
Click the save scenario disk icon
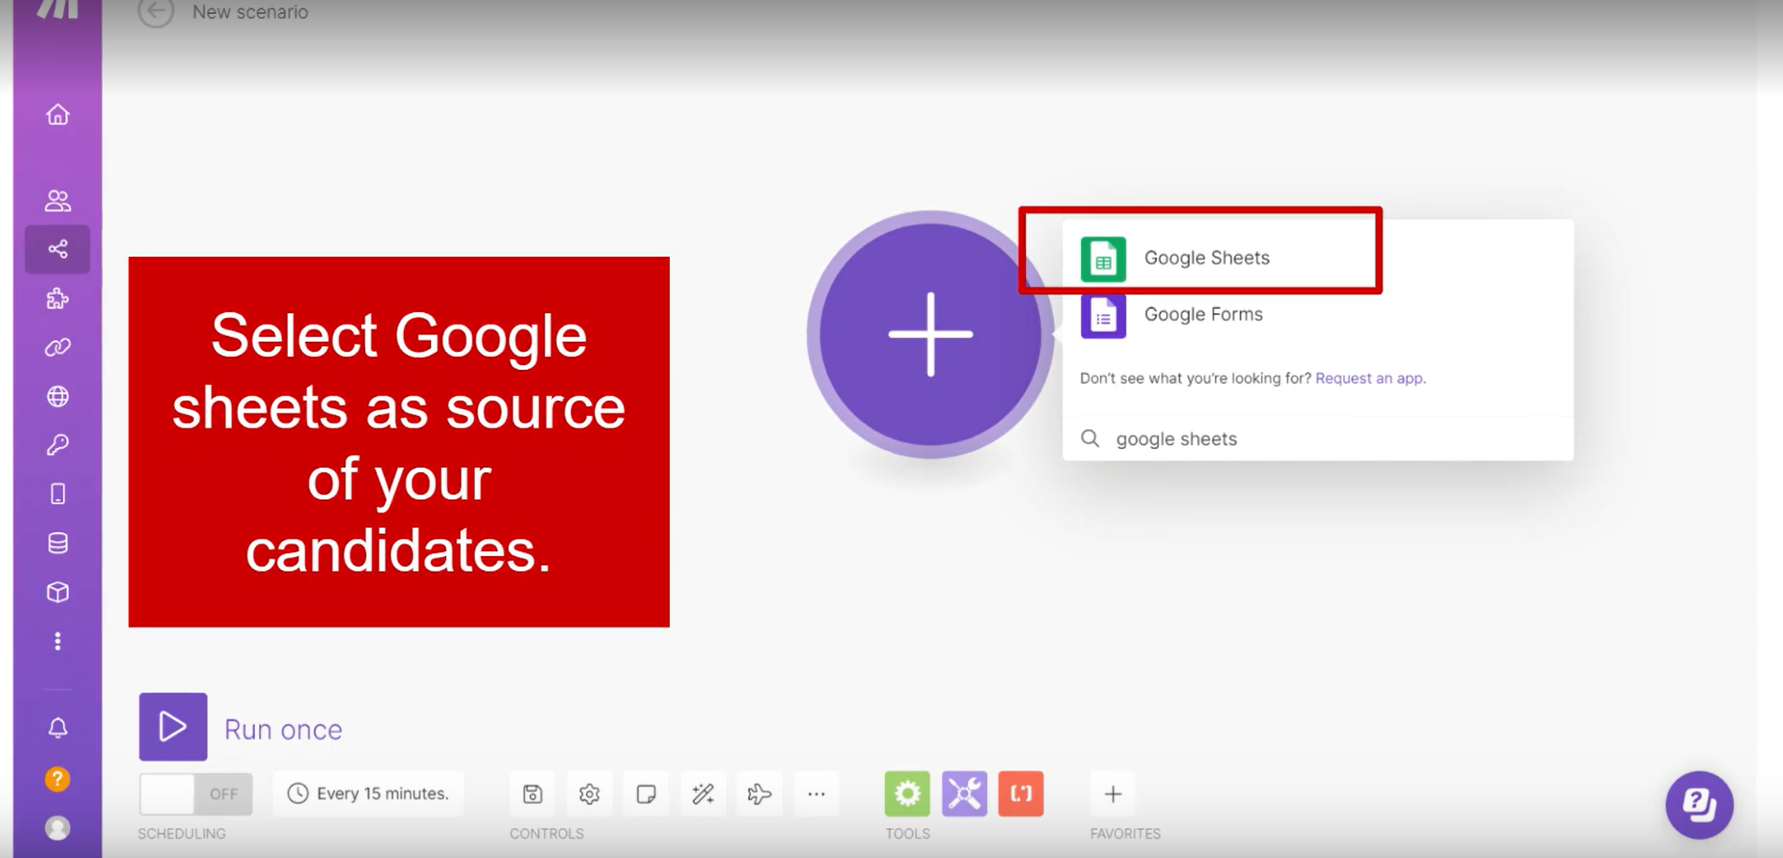533,794
